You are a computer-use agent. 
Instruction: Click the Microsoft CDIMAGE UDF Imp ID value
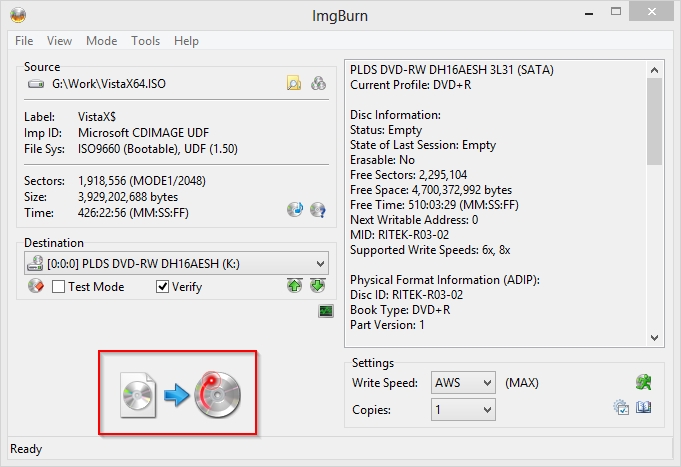(x=143, y=132)
